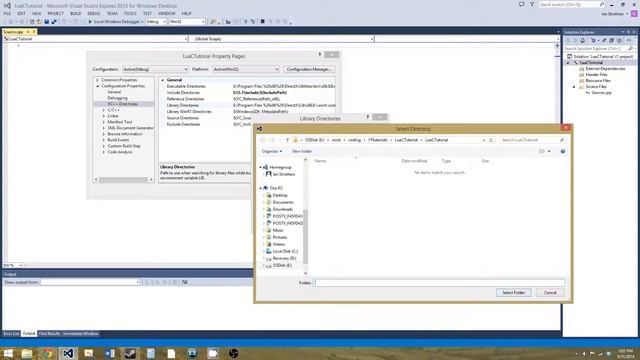Click Cancel in Select Directory dialog
The image size is (640, 360).
pos(550,293)
